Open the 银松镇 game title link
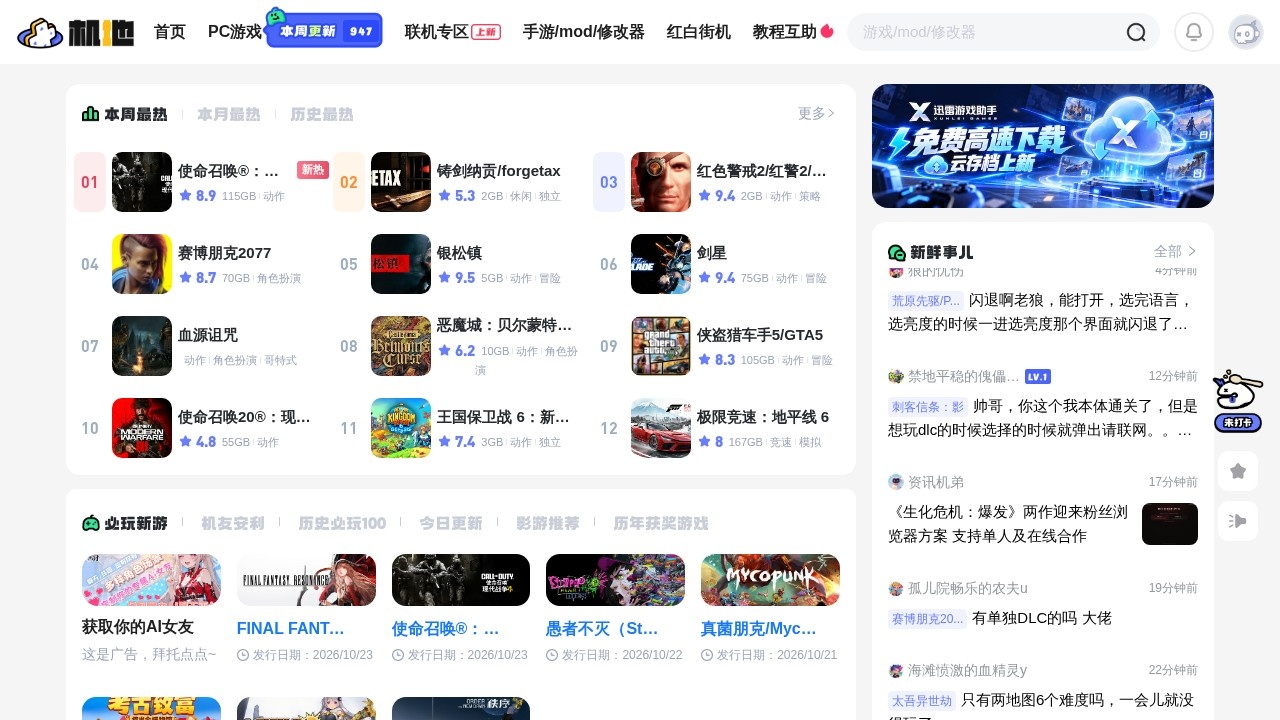1280x720 pixels. click(x=459, y=253)
